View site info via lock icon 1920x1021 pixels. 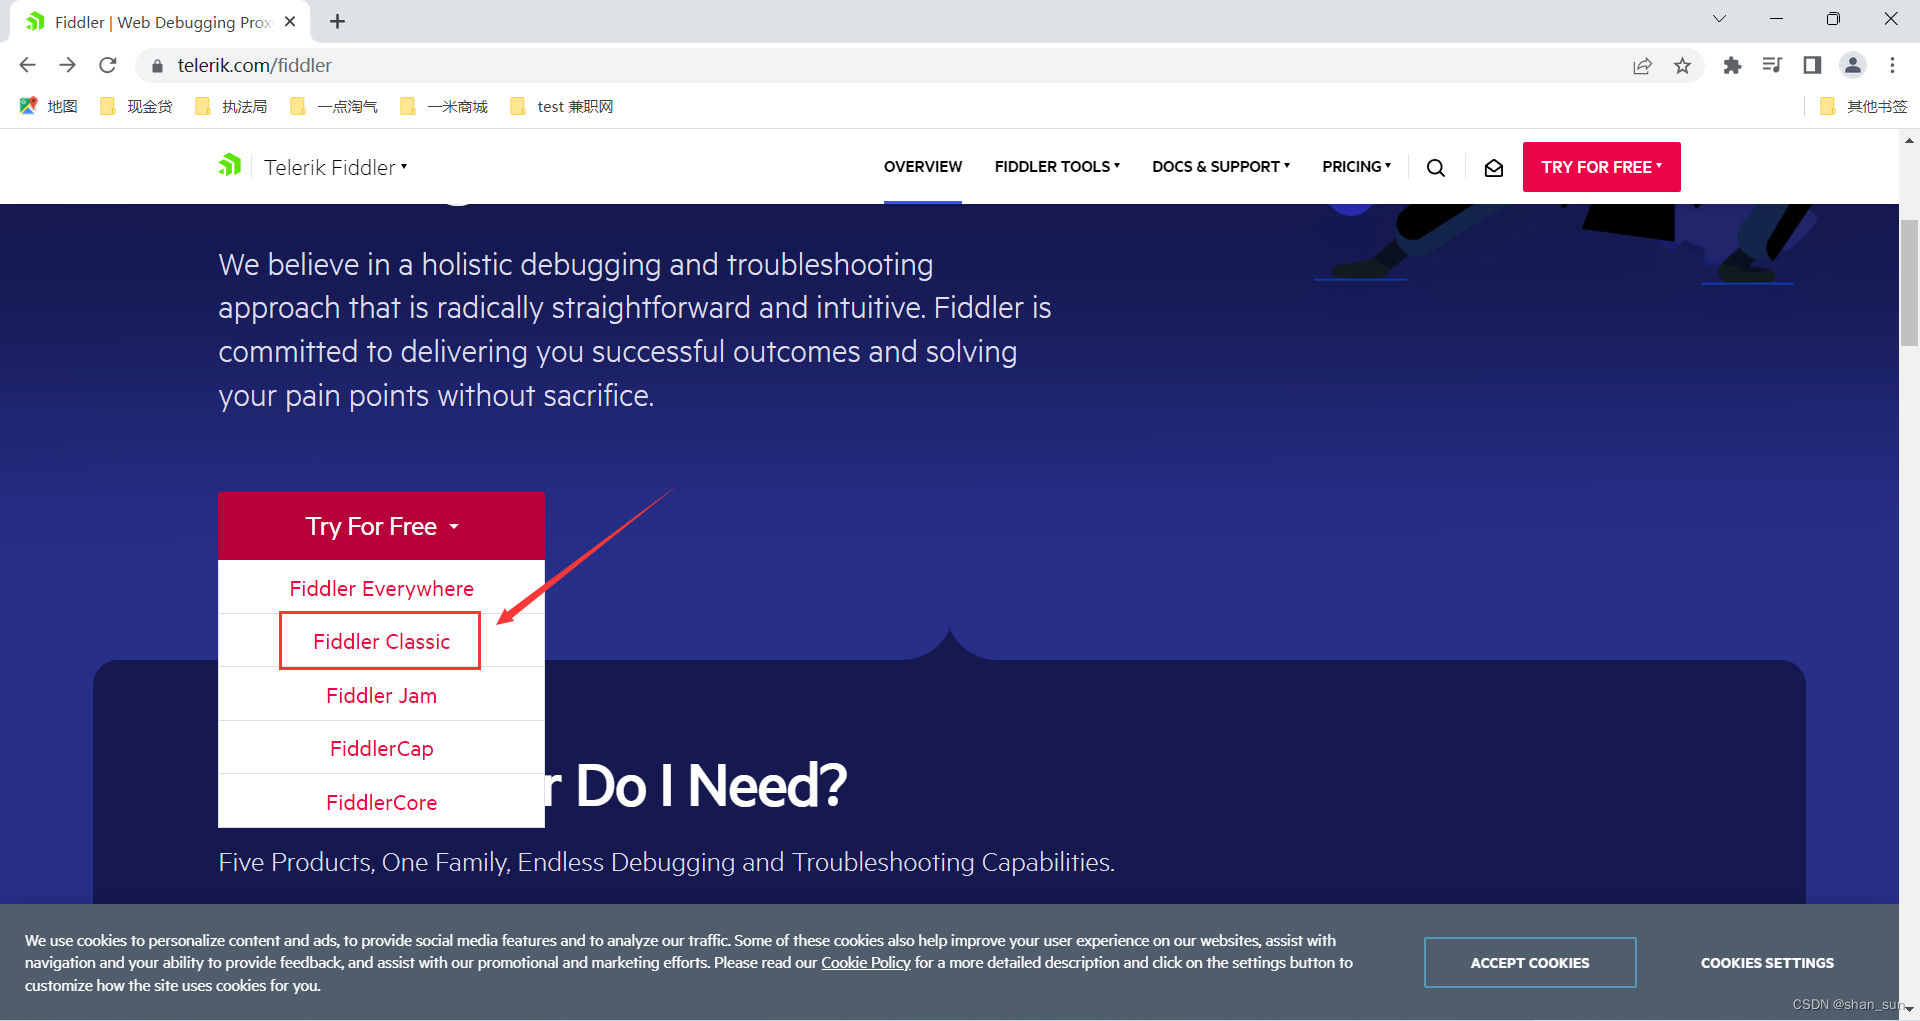coord(156,66)
